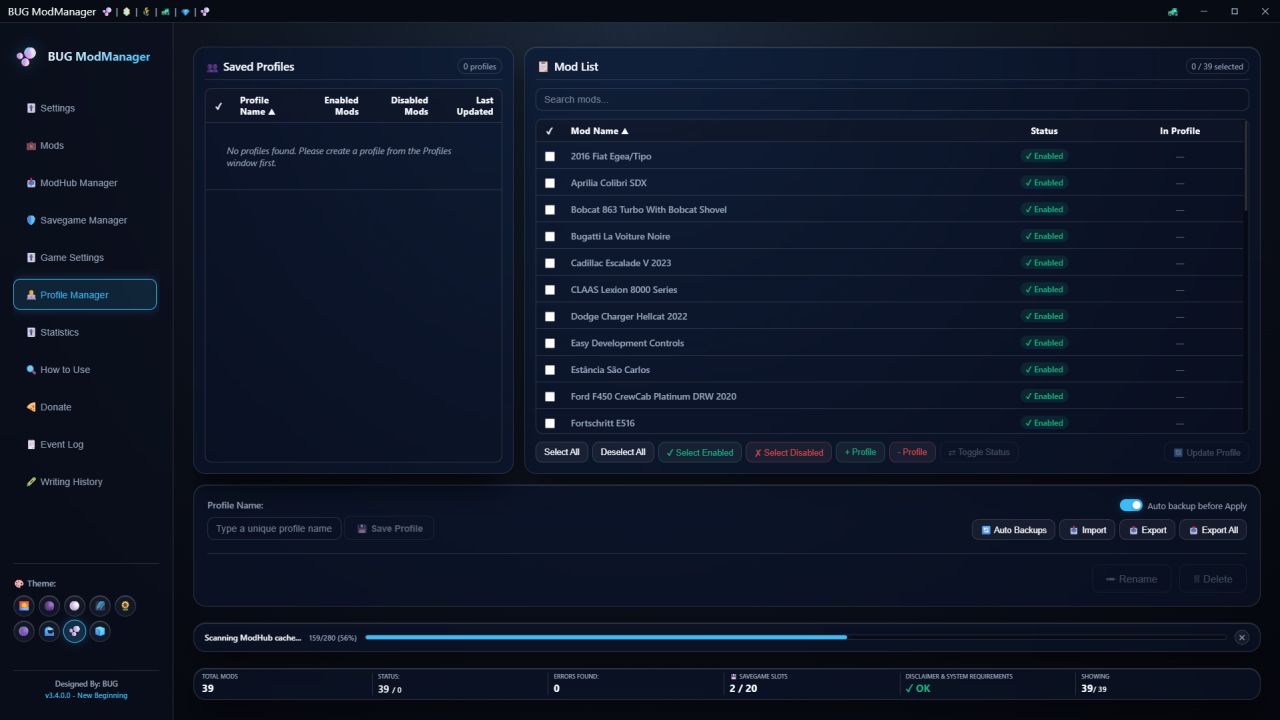The height and width of the screenshot is (720, 1280).
Task: Click the Status column header
Action: tap(1044, 131)
